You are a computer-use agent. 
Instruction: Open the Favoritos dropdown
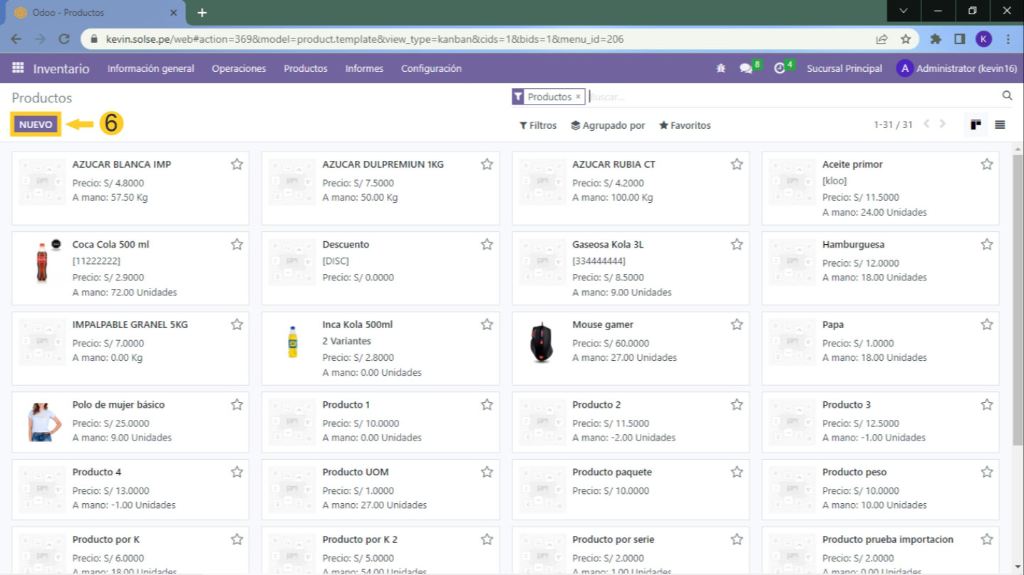tap(685, 126)
